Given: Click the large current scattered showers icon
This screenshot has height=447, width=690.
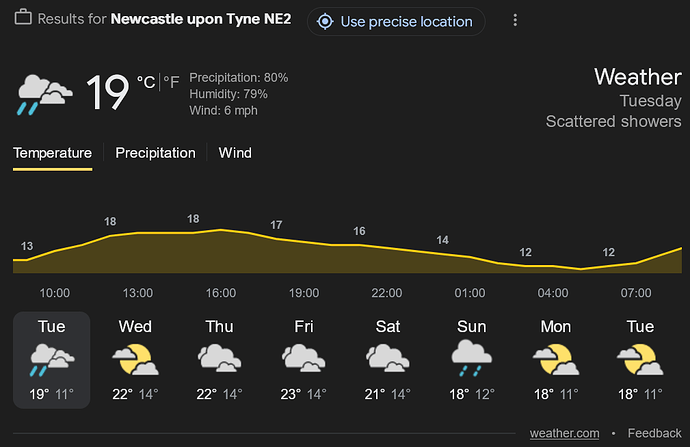Looking at the screenshot, I should [45, 95].
